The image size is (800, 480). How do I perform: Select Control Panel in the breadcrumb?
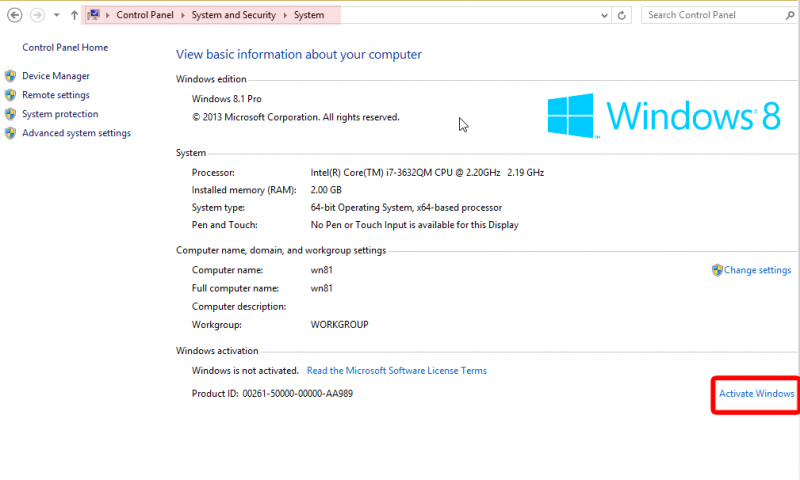click(x=145, y=15)
